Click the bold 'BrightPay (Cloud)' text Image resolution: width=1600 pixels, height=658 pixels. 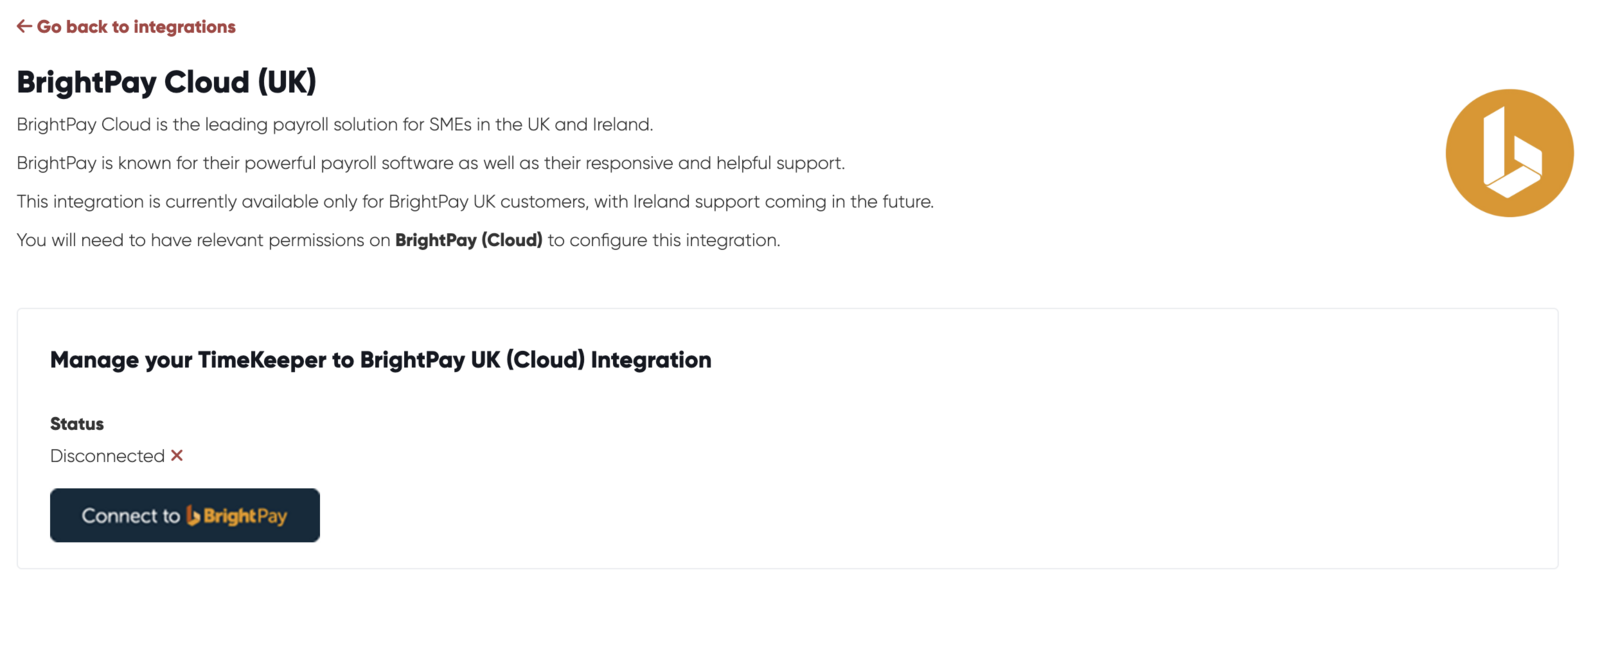pos(469,240)
